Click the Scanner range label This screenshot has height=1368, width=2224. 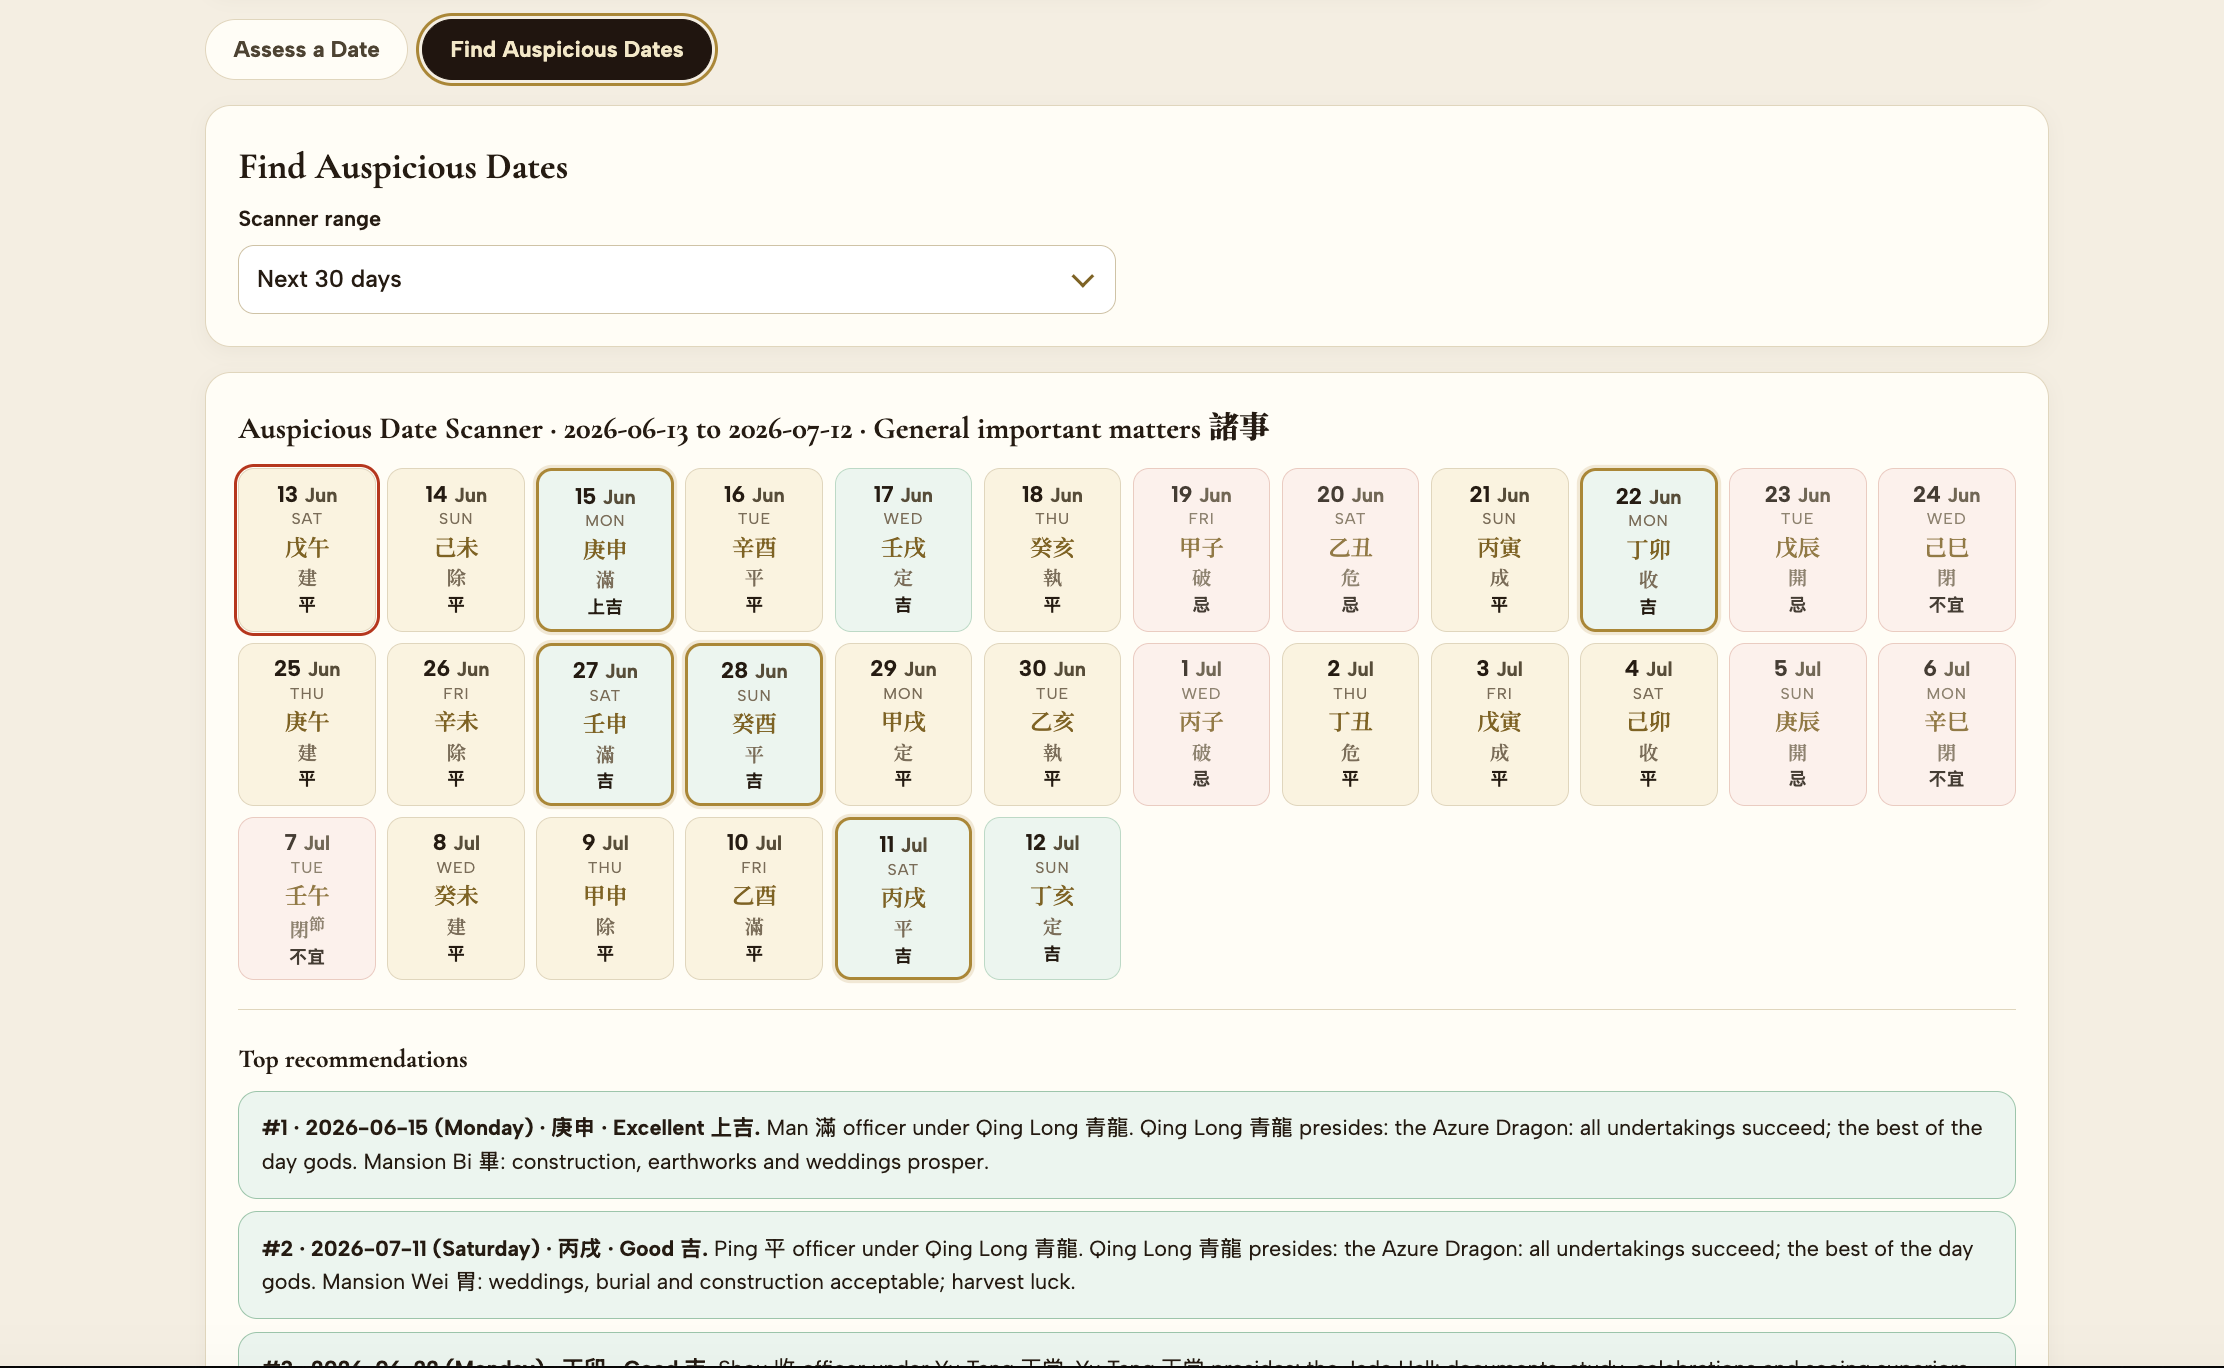[309, 219]
